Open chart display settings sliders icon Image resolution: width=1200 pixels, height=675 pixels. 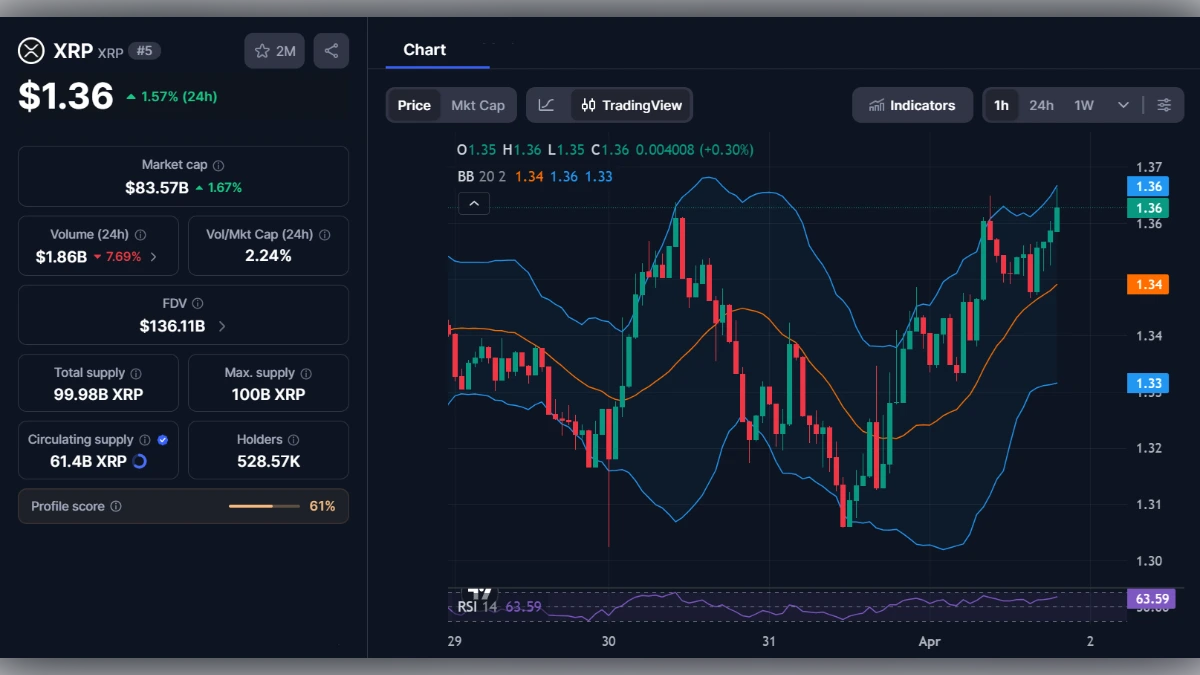point(1163,104)
